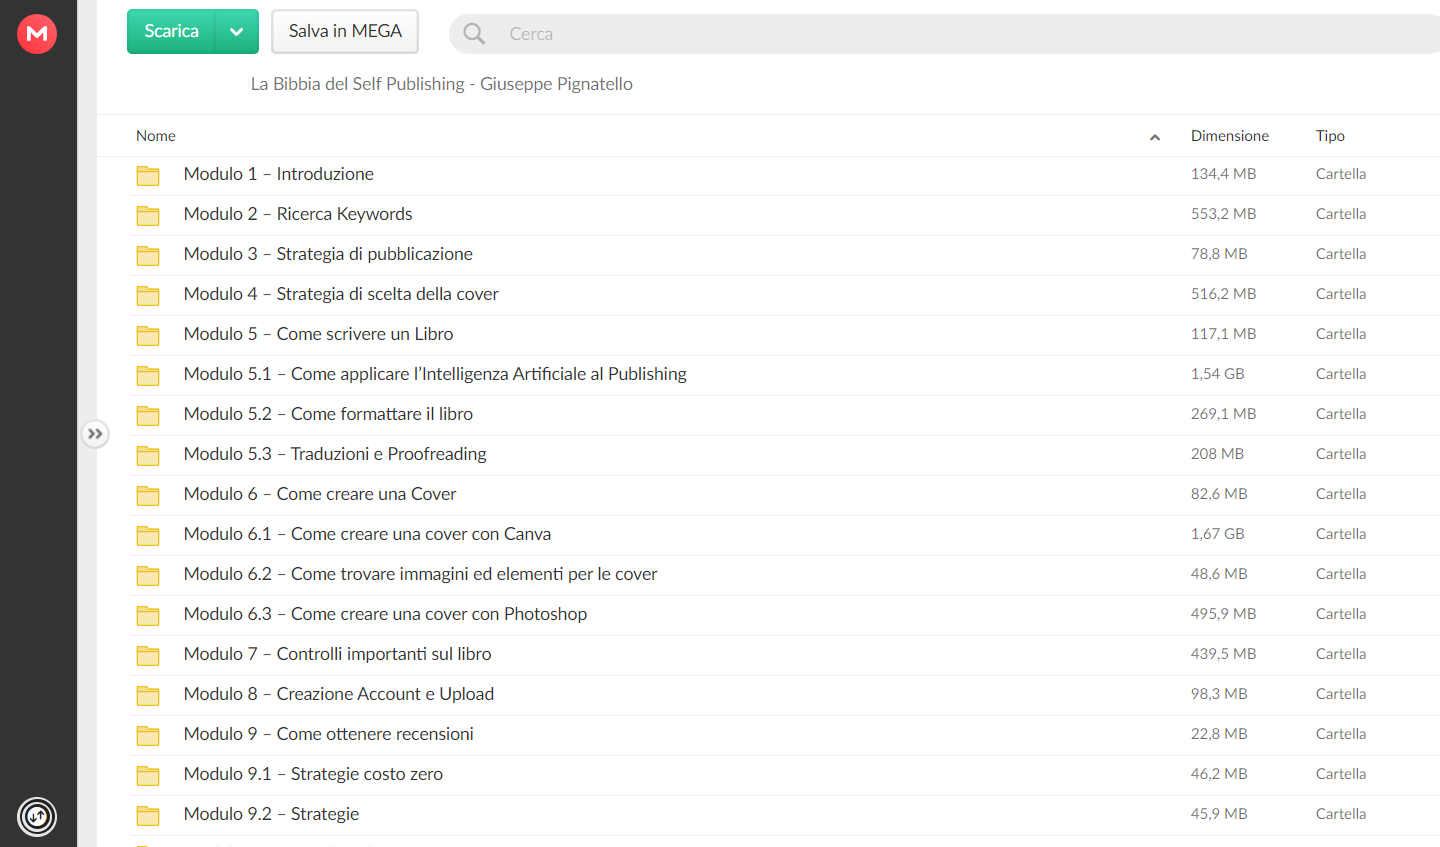Click the 22,8 MB size value
1440x847 pixels.
[x=1219, y=734]
